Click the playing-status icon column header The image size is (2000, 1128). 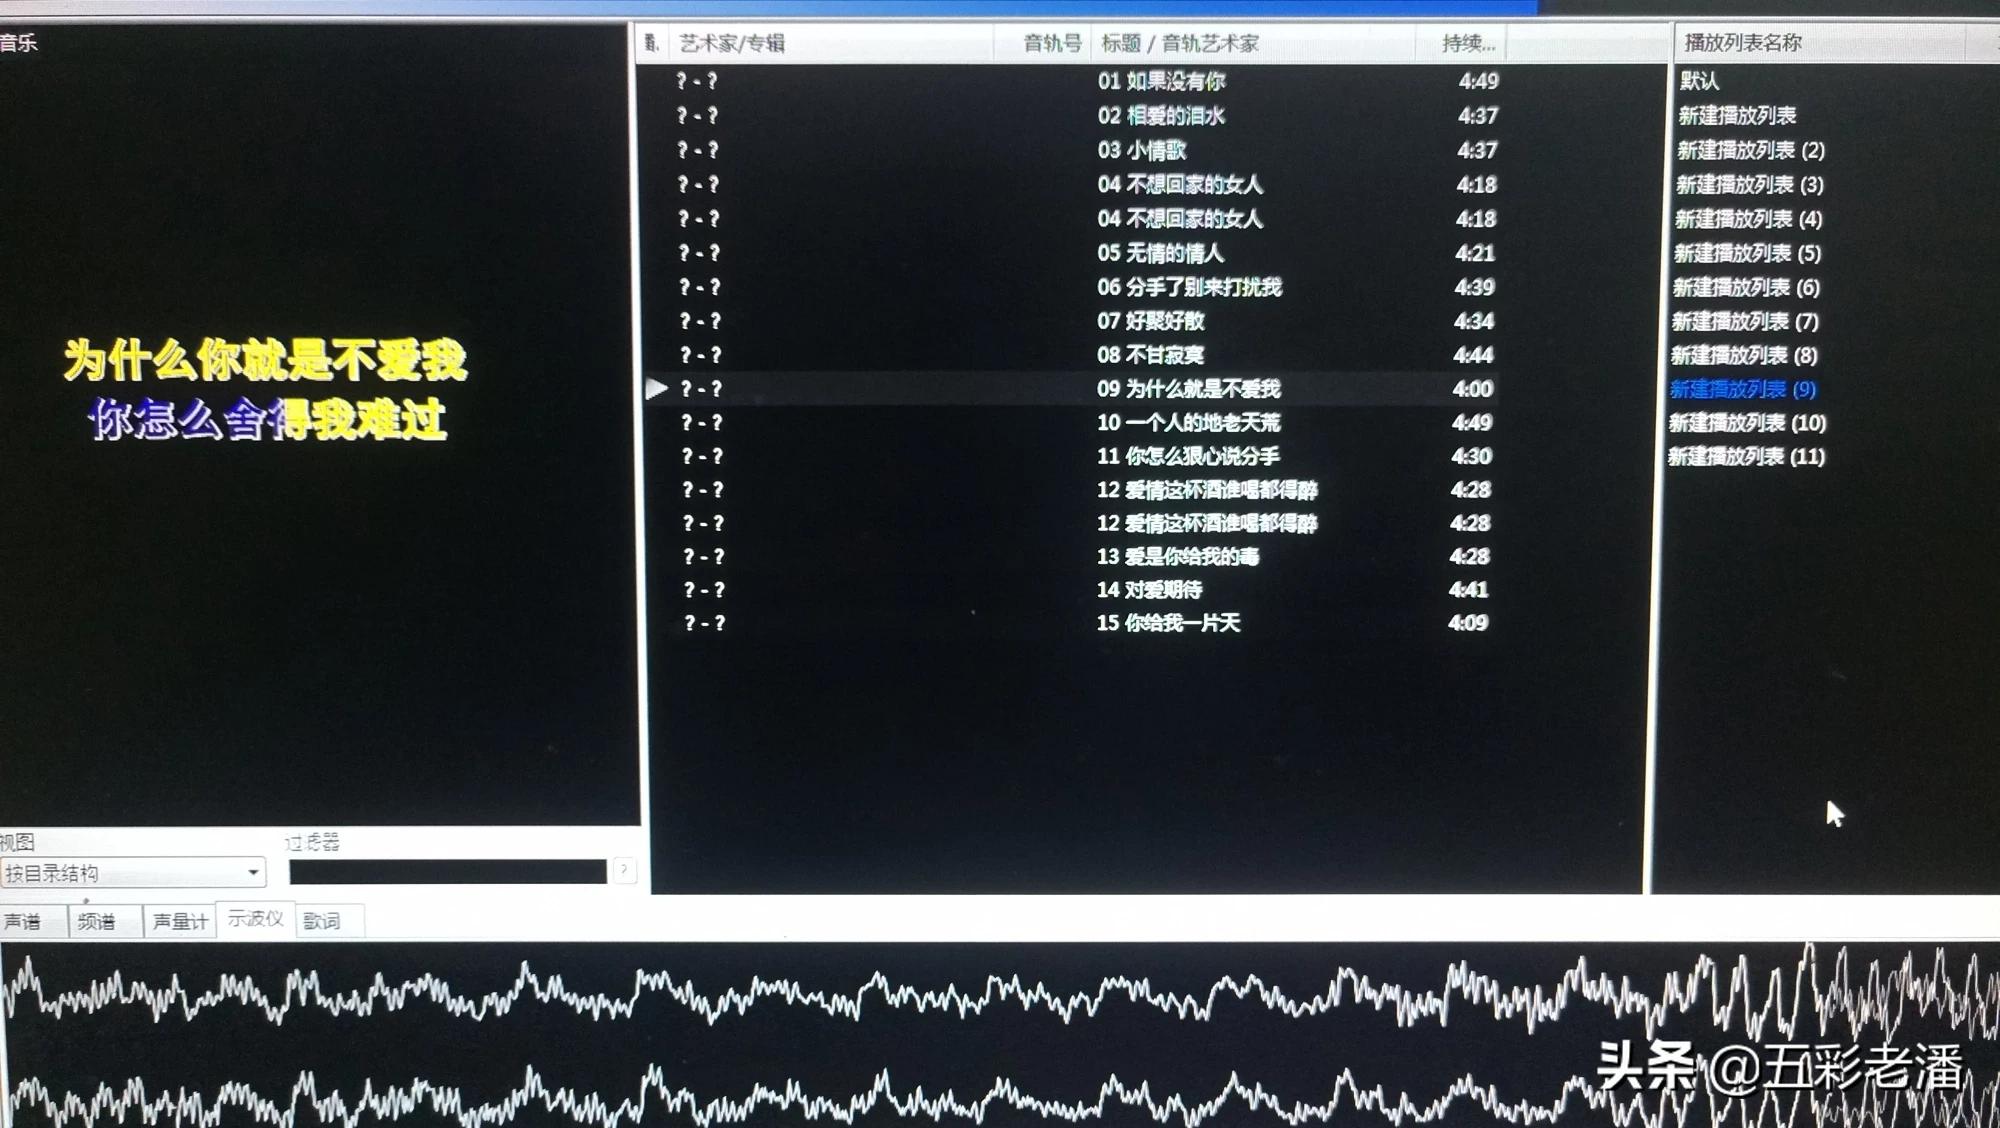point(651,43)
